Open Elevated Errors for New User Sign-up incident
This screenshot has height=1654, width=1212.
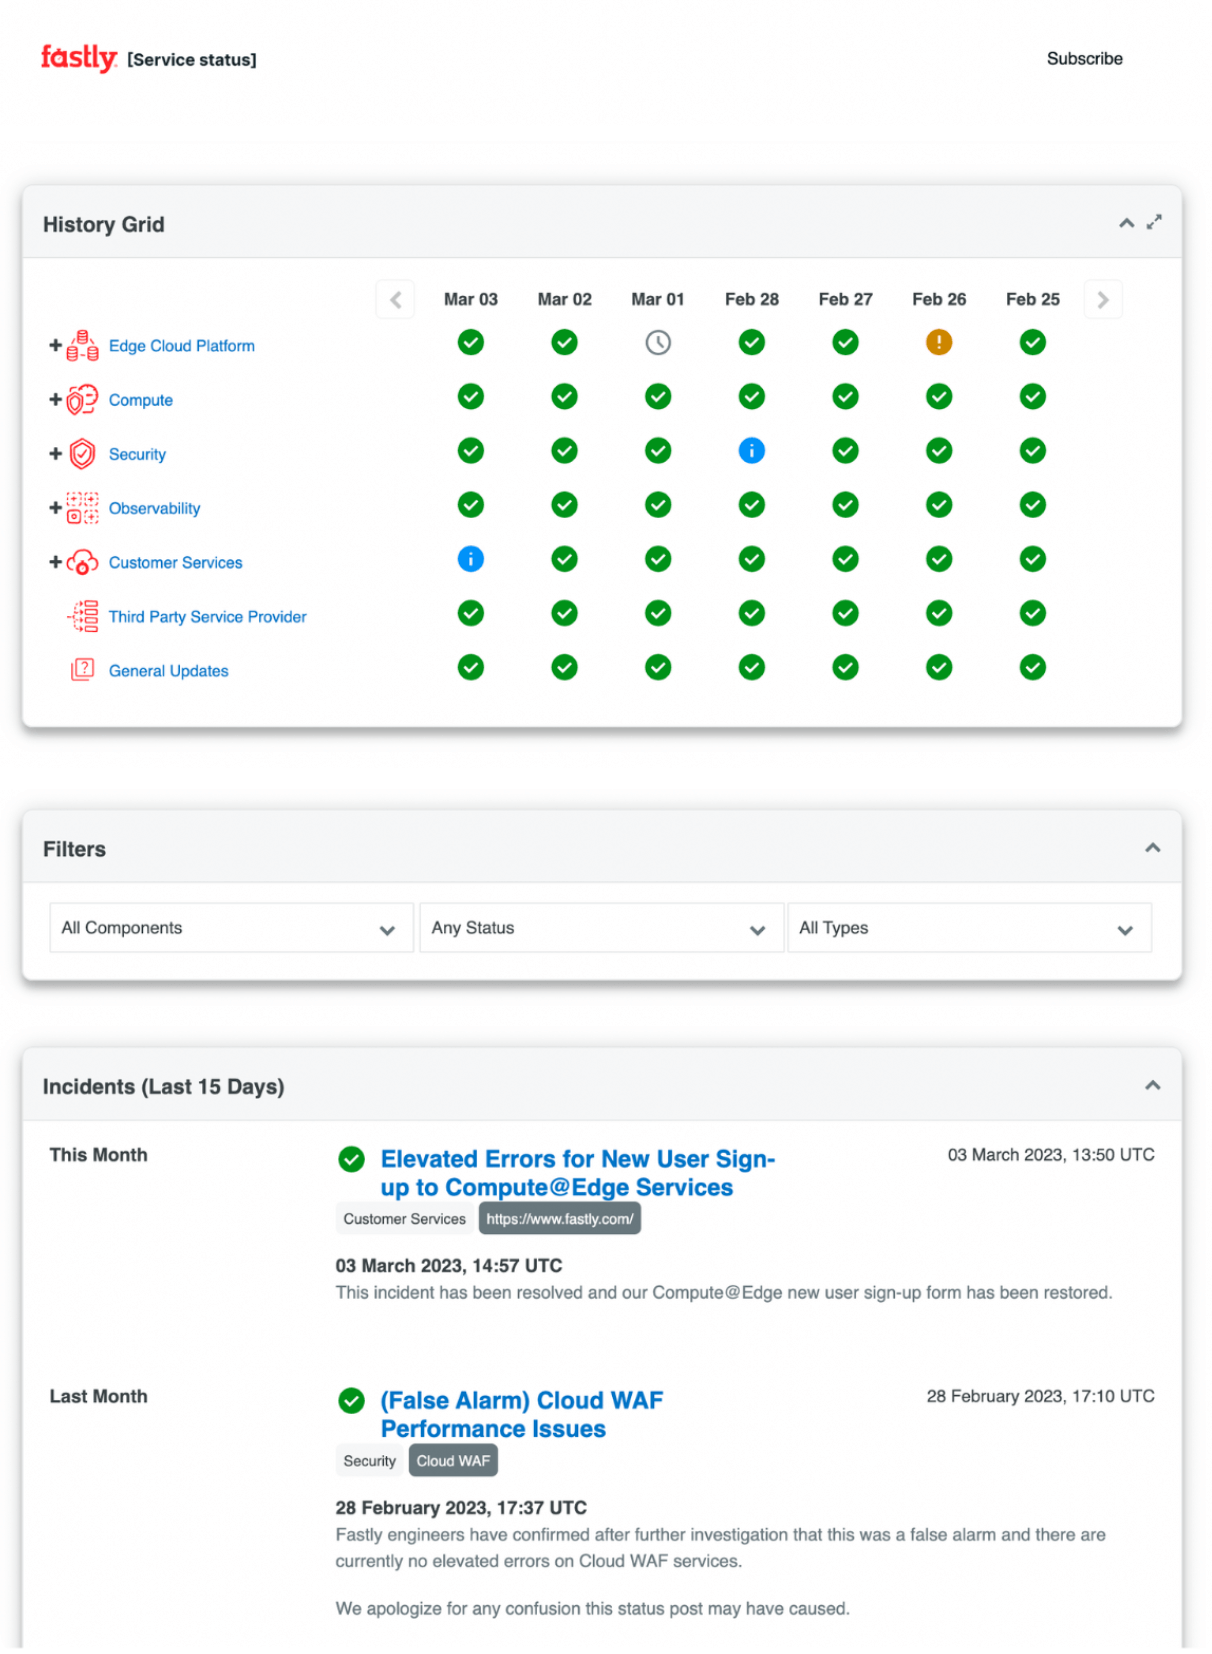pos(578,1173)
